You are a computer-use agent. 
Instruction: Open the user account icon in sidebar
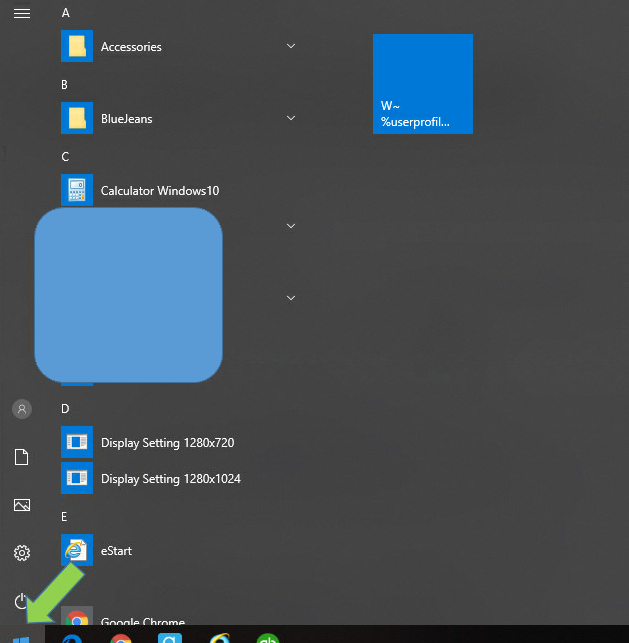22,409
